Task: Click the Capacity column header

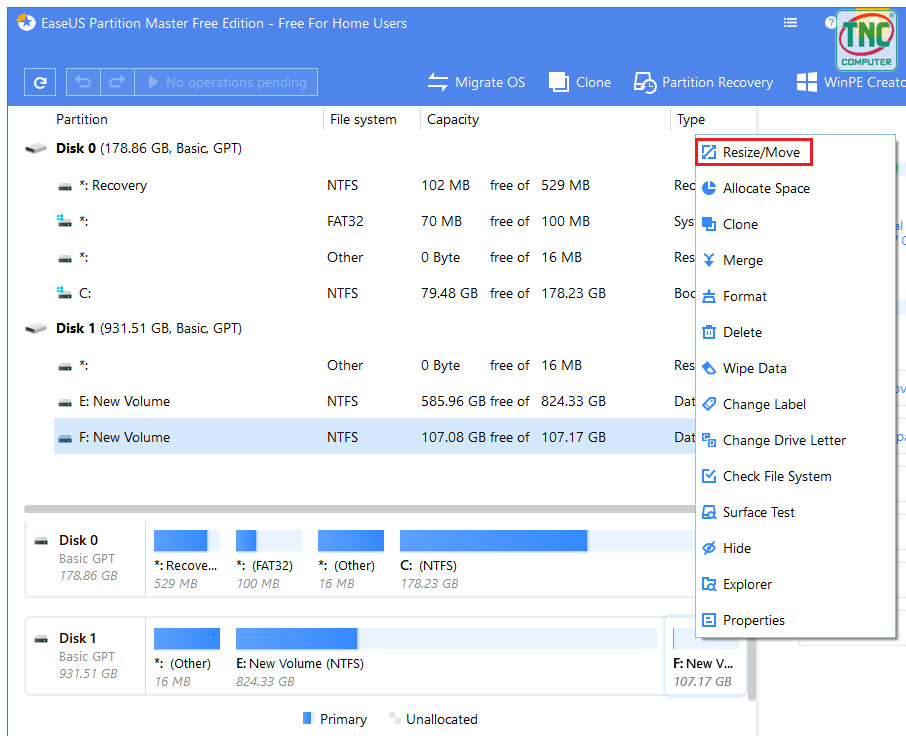Action: (x=452, y=119)
